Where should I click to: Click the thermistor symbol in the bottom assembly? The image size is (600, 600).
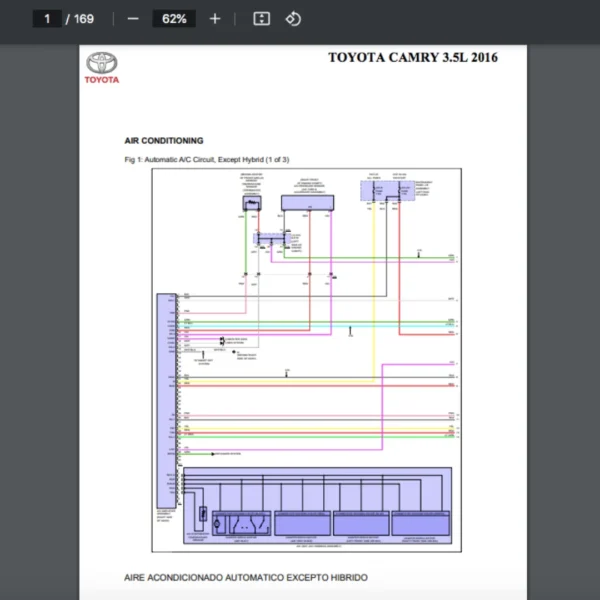(x=203, y=517)
